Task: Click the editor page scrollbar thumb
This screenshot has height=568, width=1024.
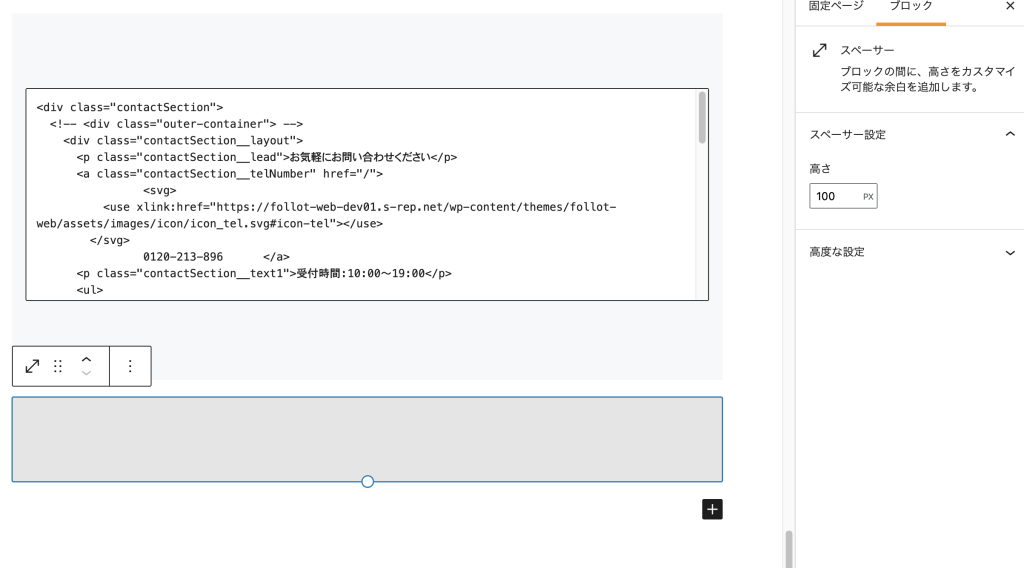Action: [x=788, y=548]
